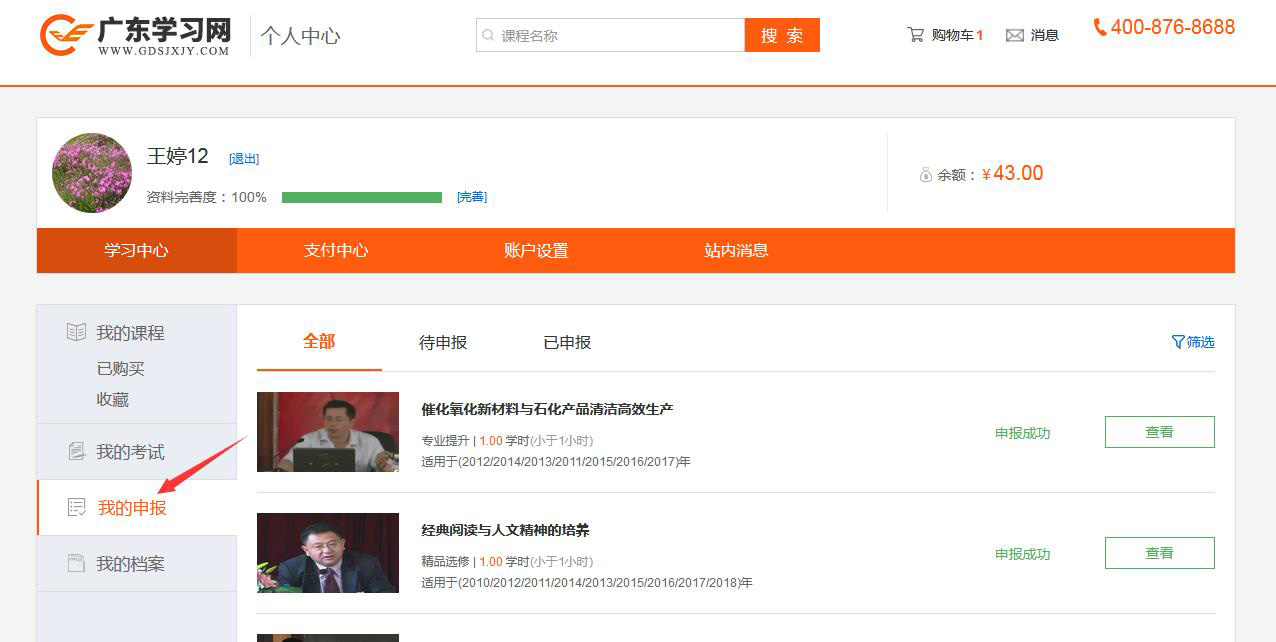Click the 我的考试 sidebar icon

(x=76, y=452)
